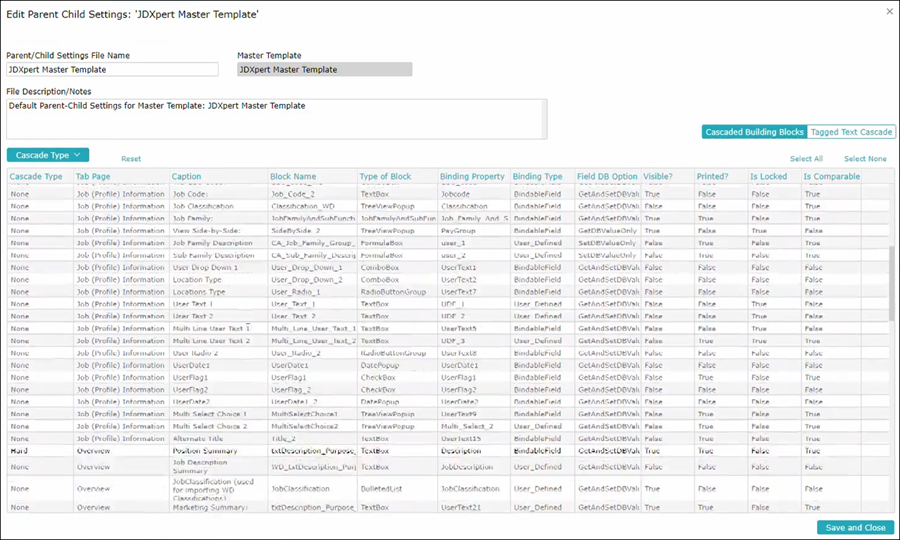Click the table's vertical scrollbar thumb
900x540 pixels.
(891, 283)
